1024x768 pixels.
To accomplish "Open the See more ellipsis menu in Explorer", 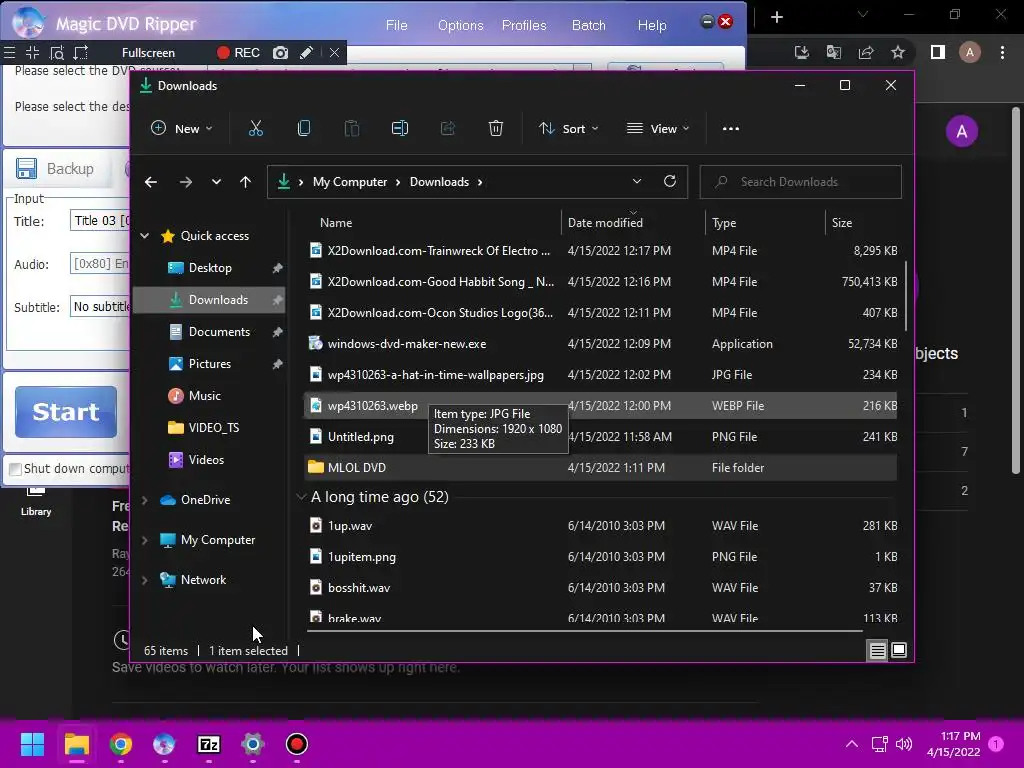I will point(731,129).
